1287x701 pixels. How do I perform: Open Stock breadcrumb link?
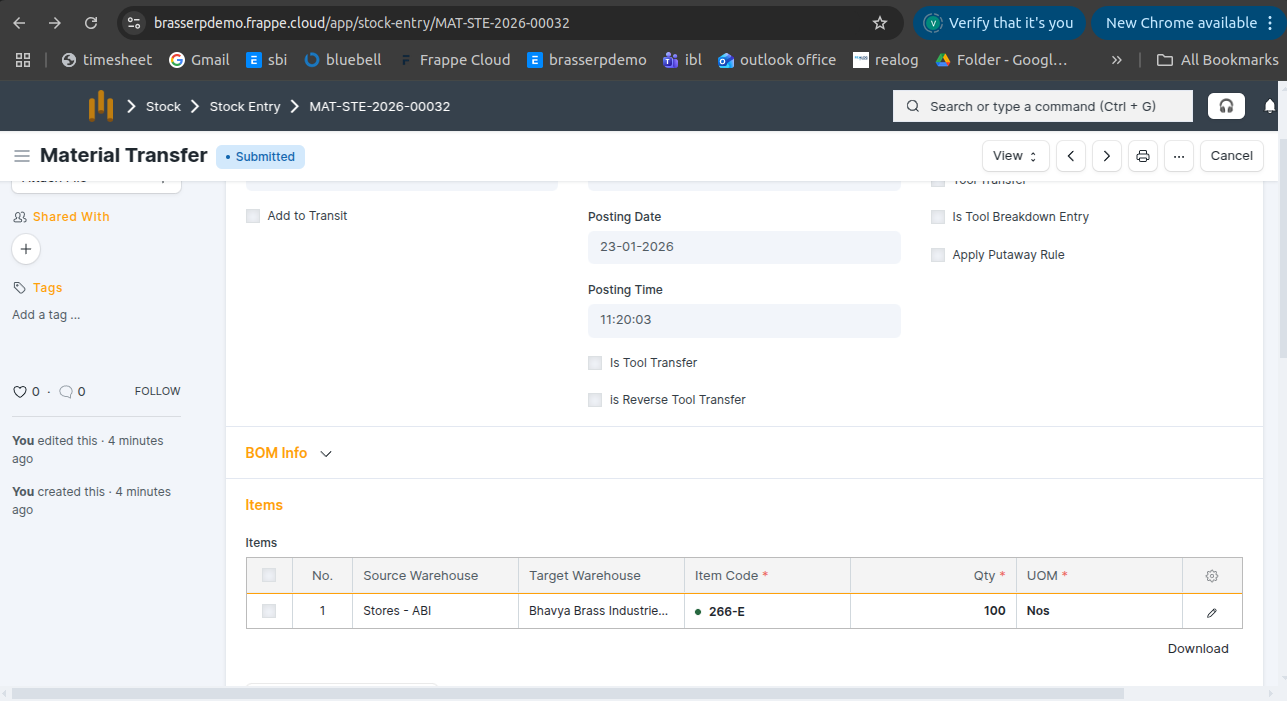coord(163,106)
